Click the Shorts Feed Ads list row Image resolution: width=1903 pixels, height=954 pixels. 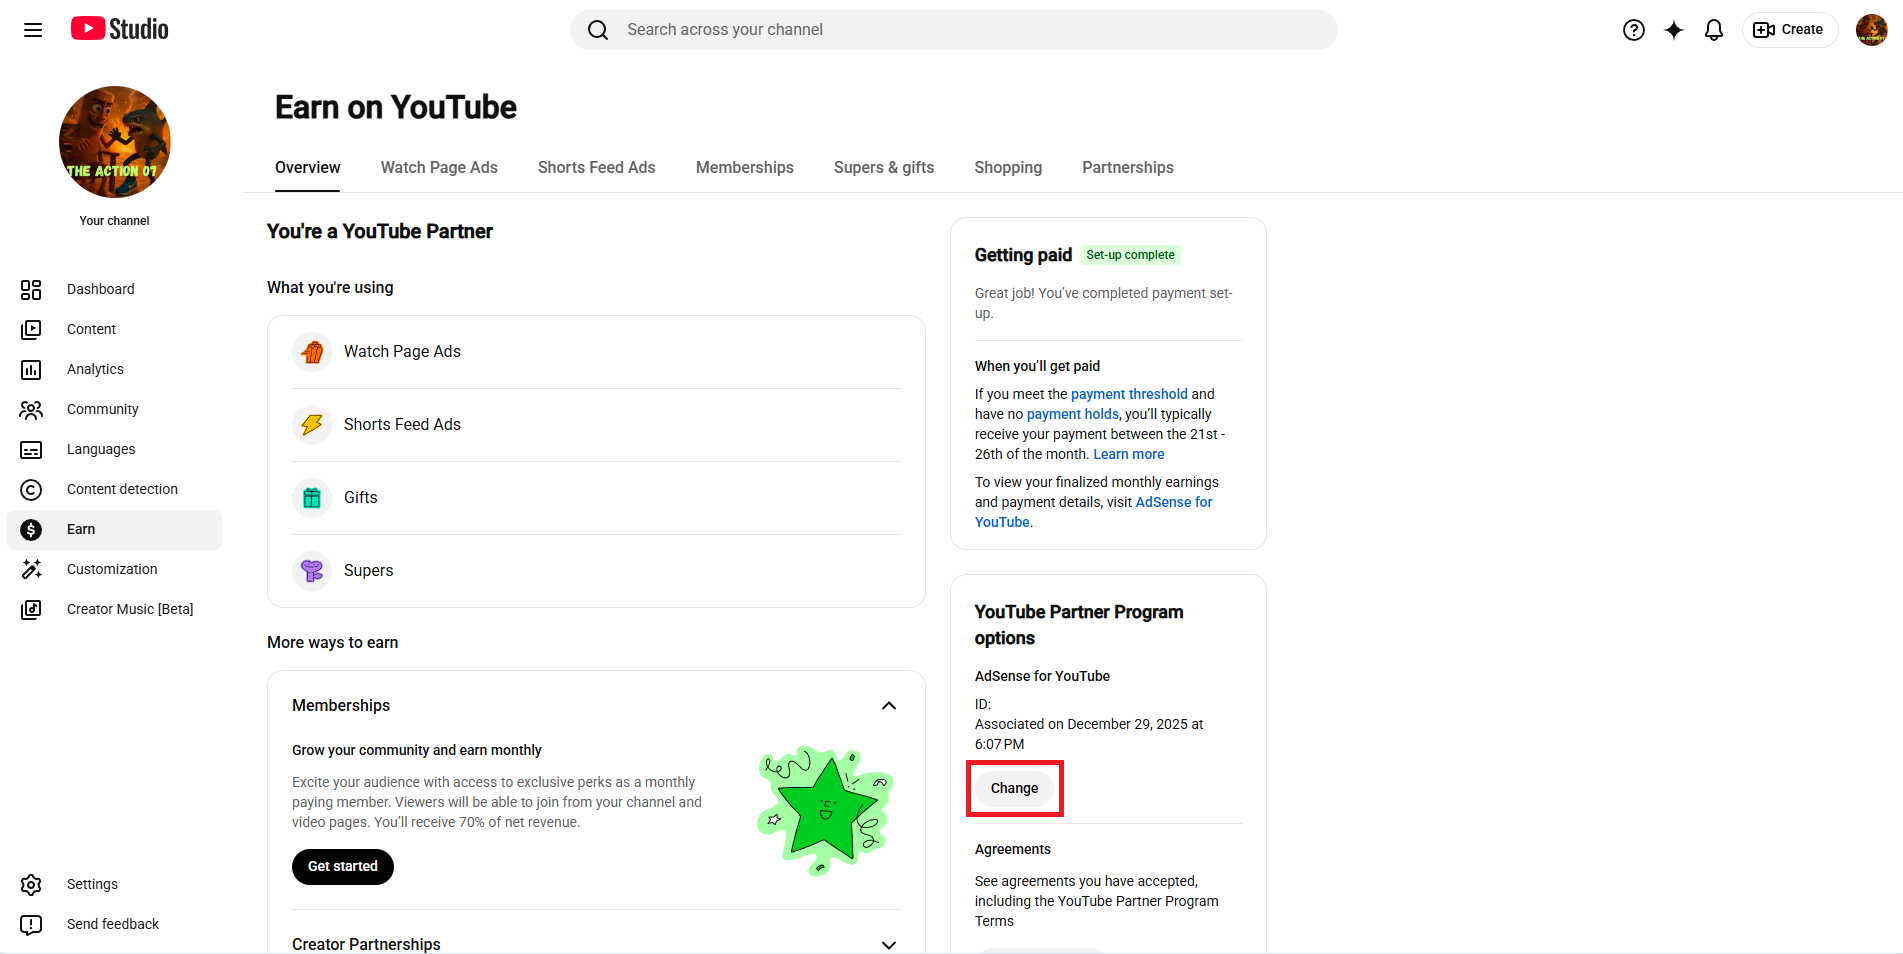[596, 425]
